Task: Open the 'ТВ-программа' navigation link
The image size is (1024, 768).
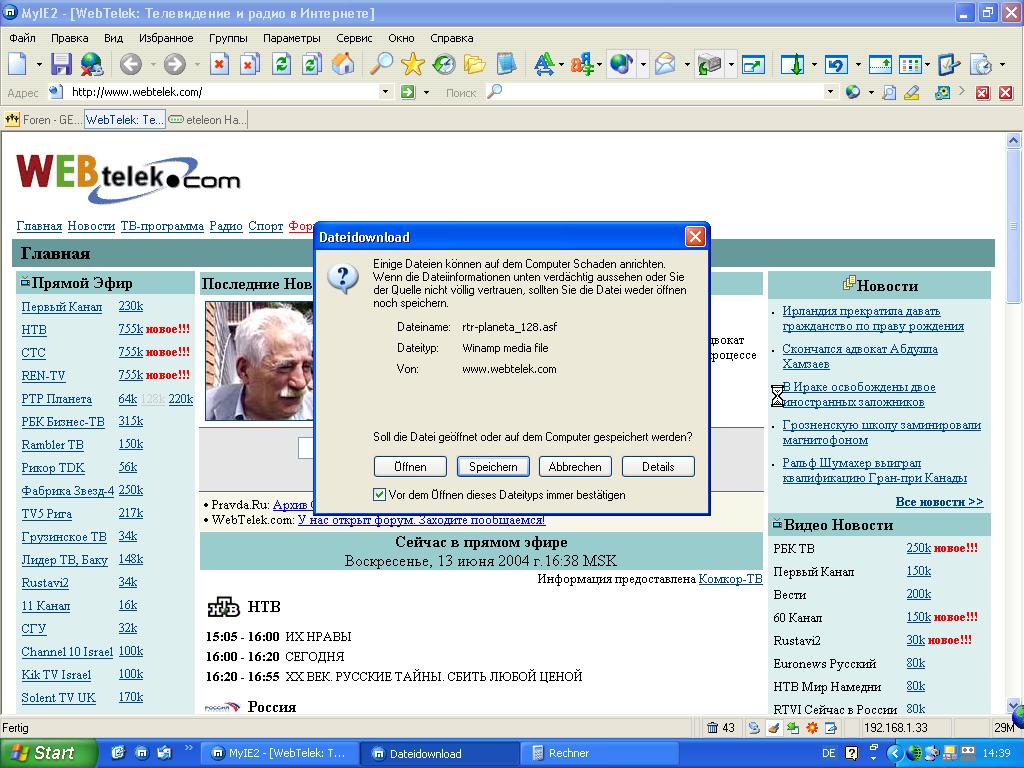Action: coord(162,226)
